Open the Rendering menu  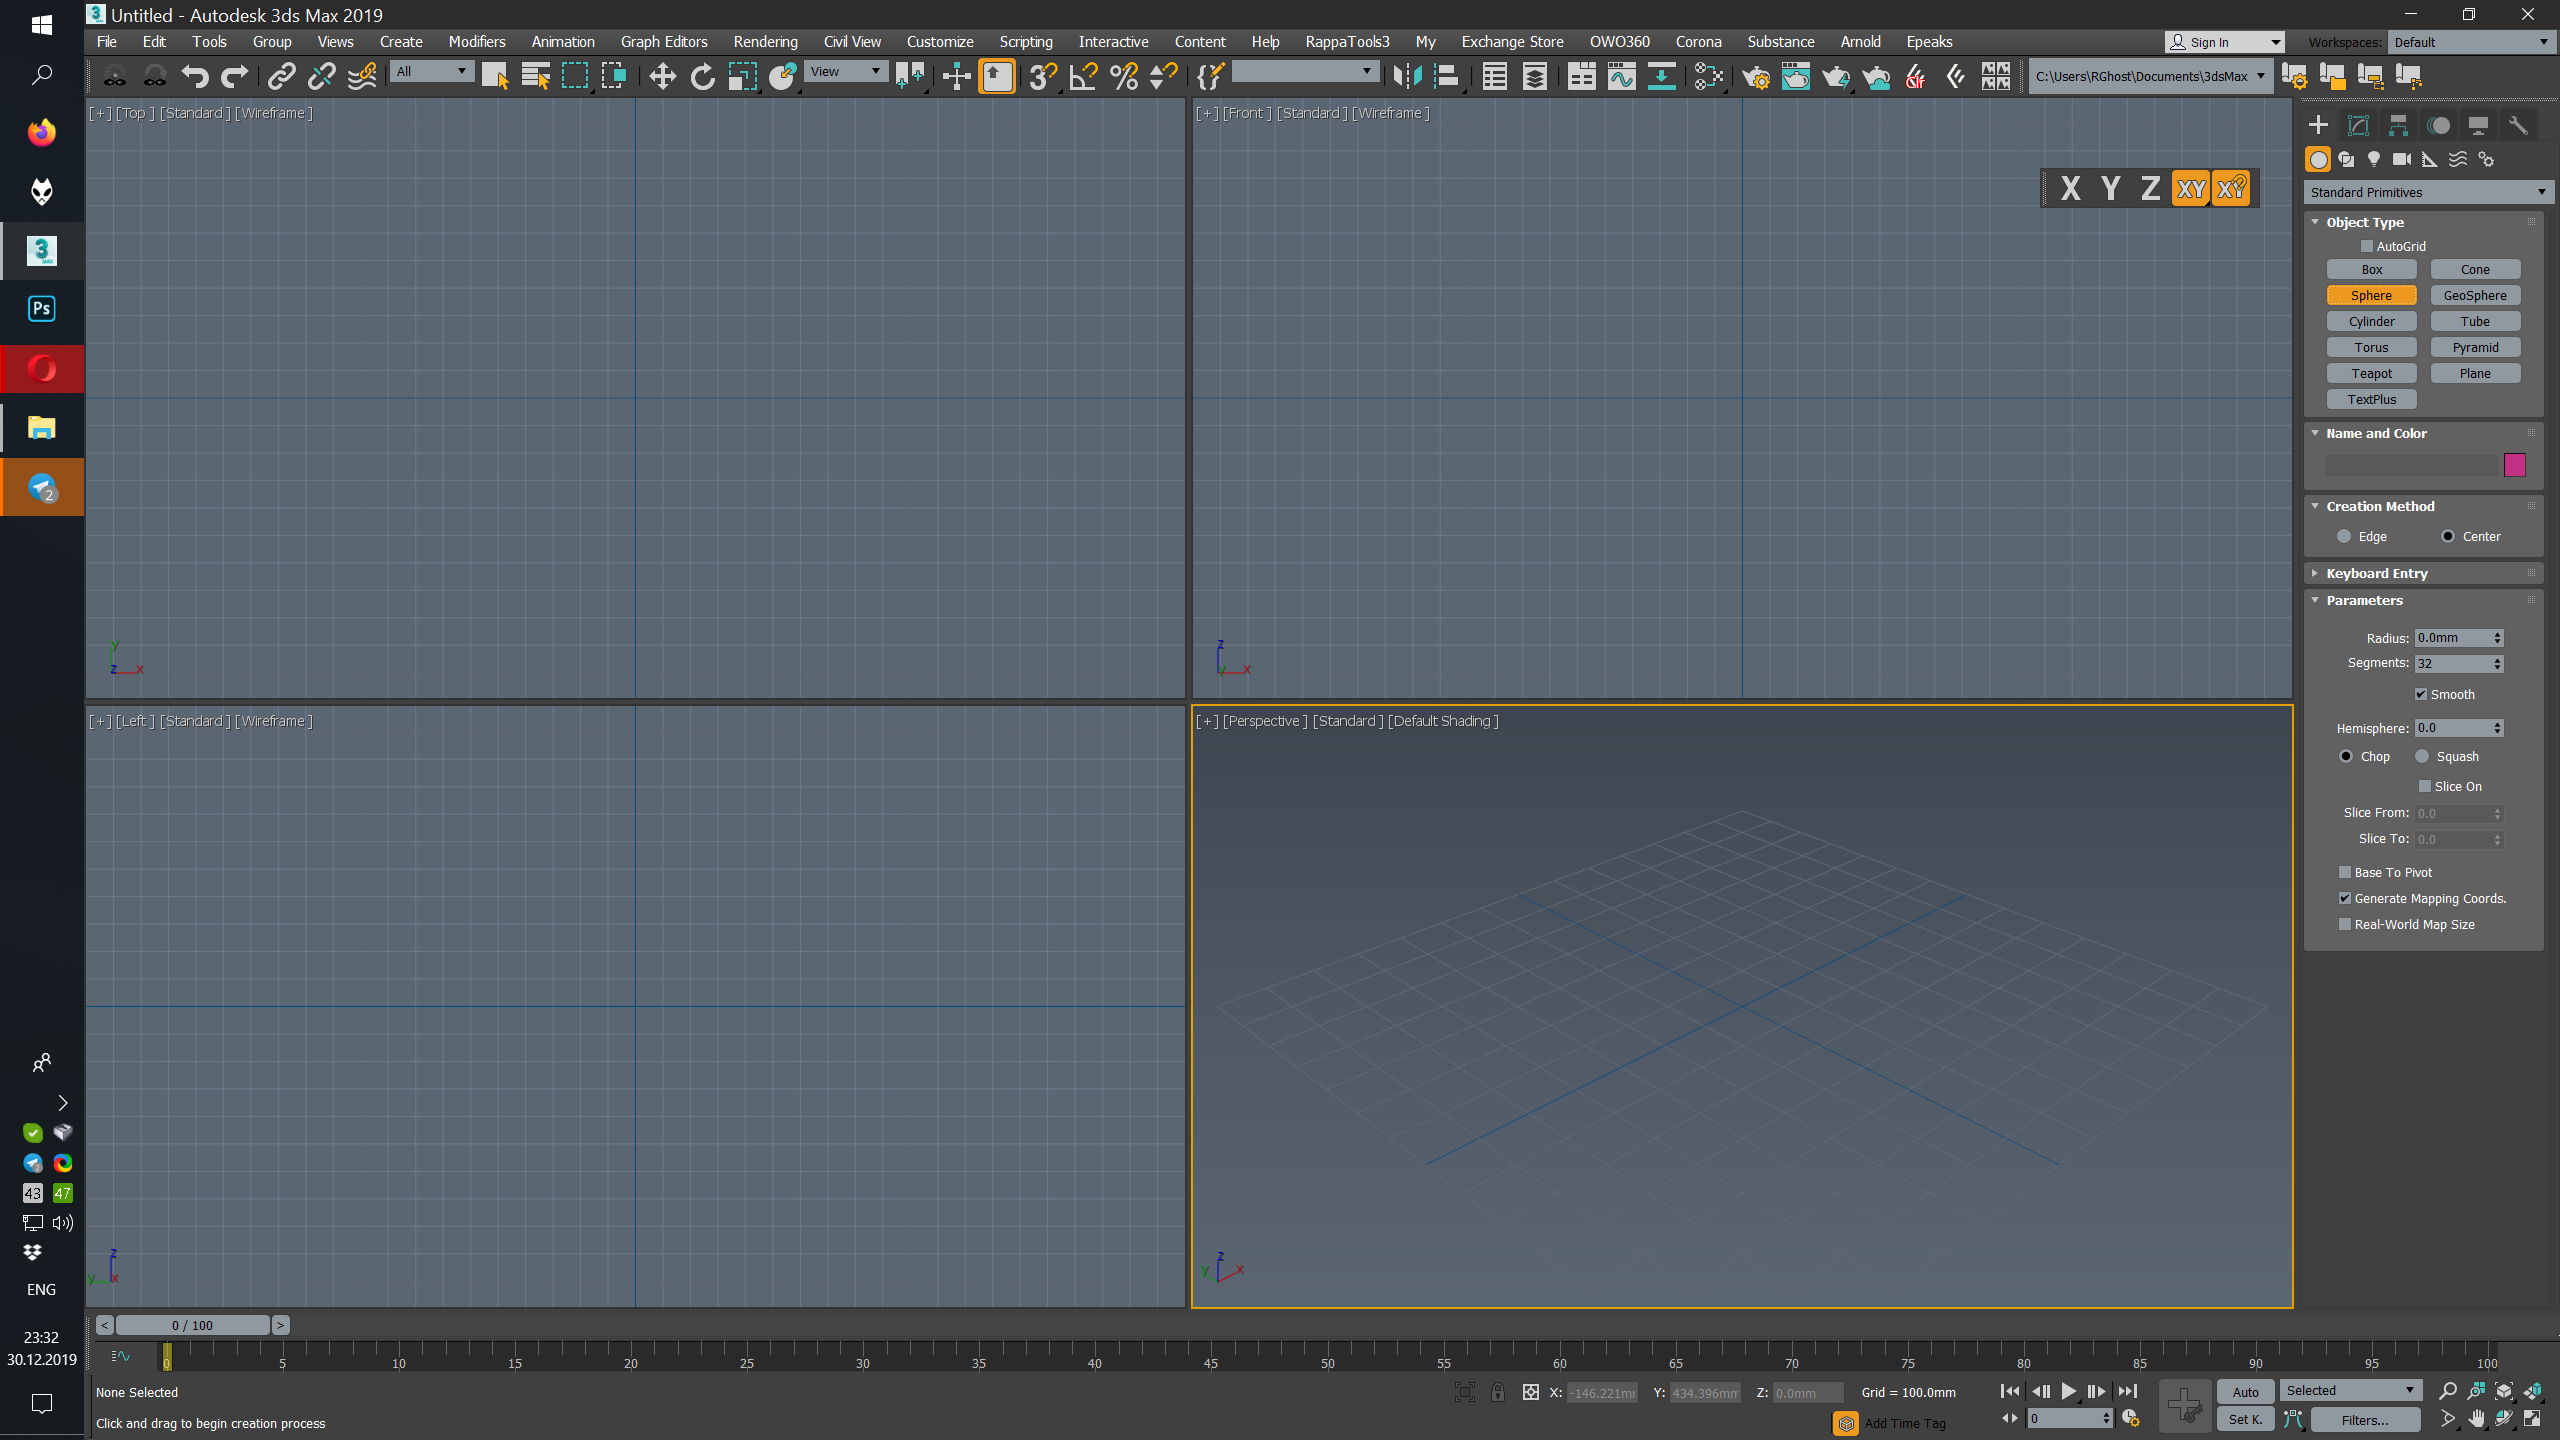click(x=765, y=42)
